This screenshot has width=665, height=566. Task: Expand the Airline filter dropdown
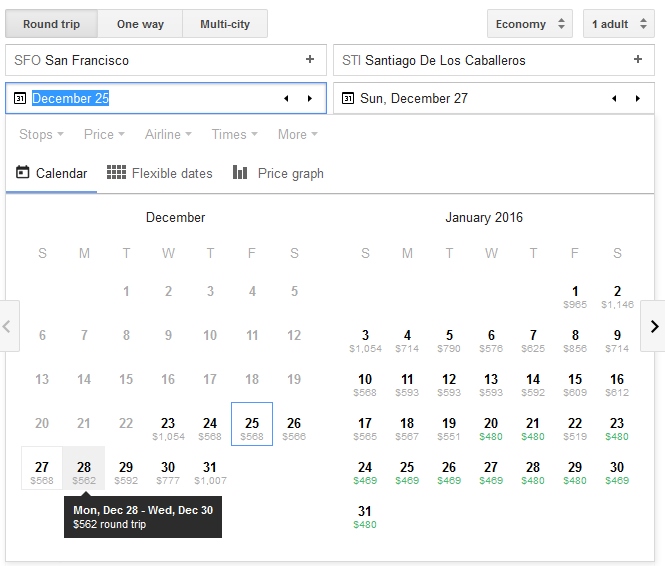(x=168, y=134)
